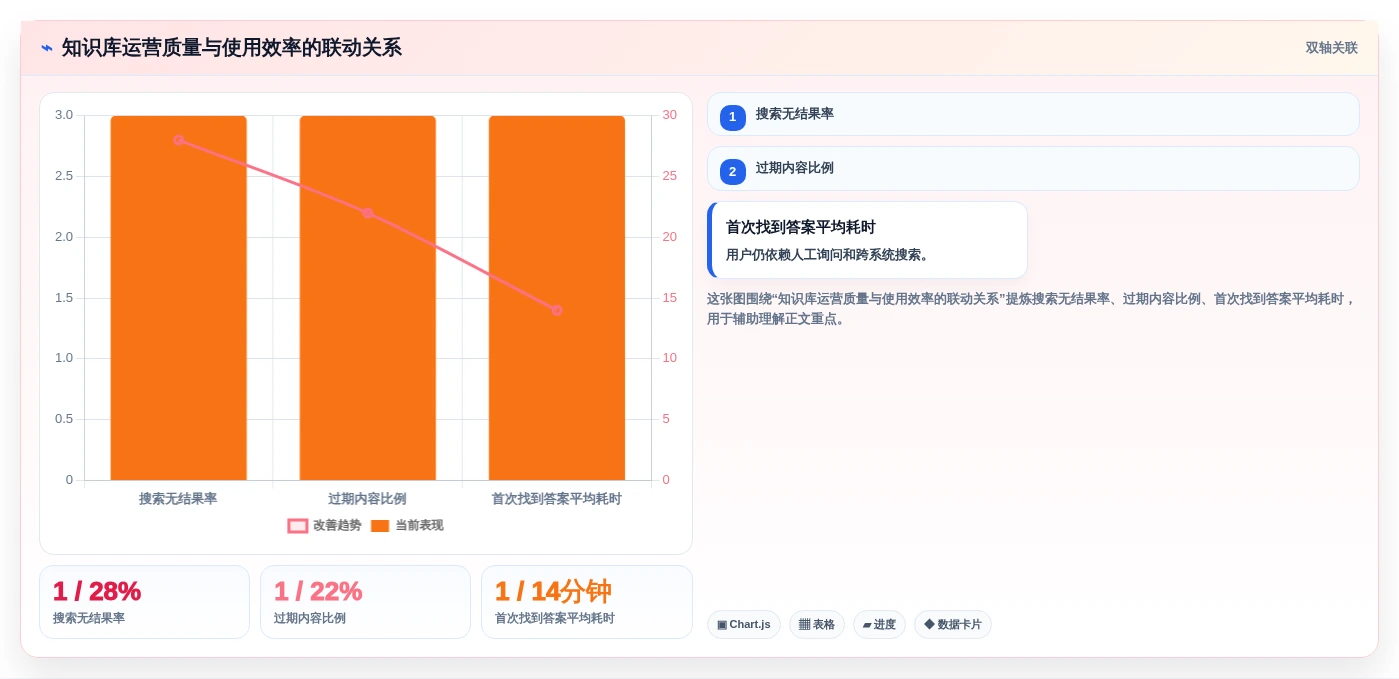Click the x-axis label 过期内容比例
The height and width of the screenshot is (679, 1399).
tap(367, 498)
